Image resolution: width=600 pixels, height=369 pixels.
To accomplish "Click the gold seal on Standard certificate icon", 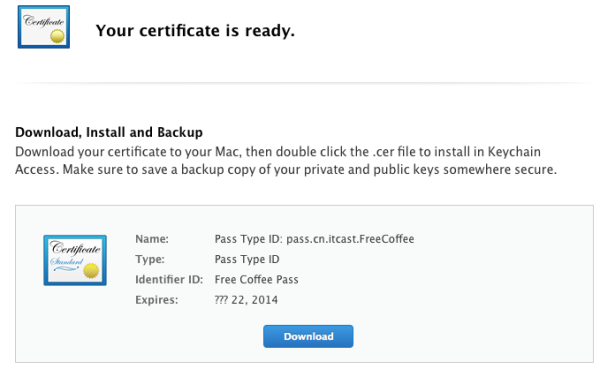I will coord(91,271).
